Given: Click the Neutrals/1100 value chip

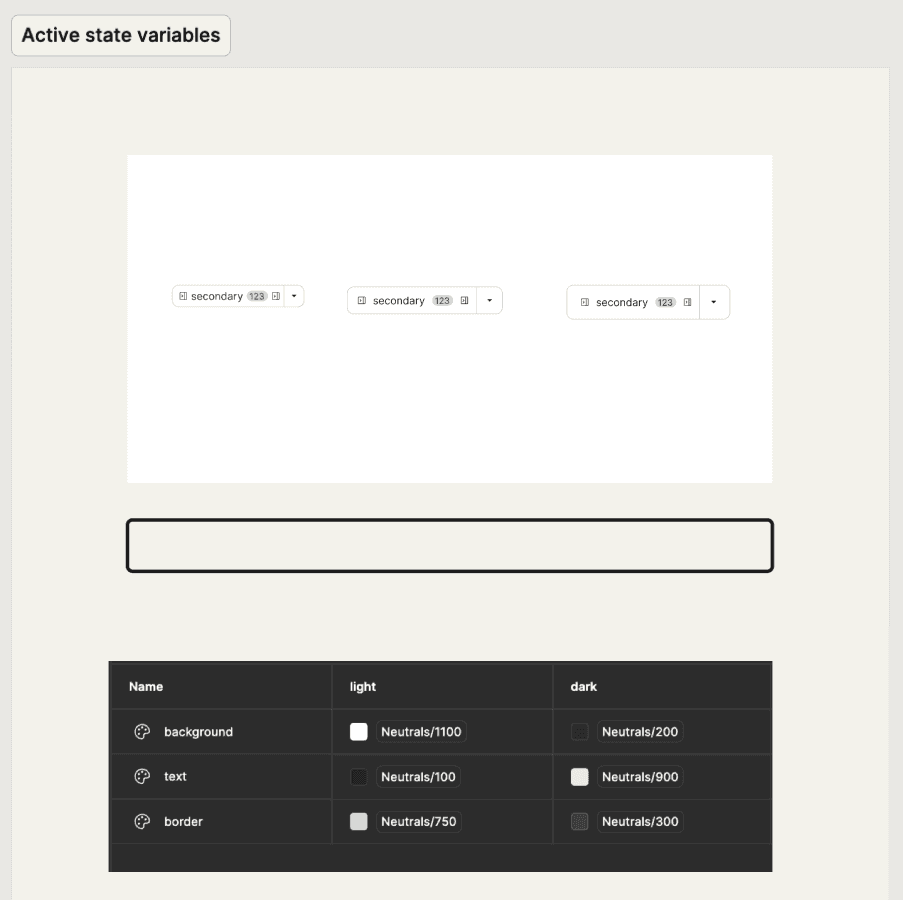Looking at the screenshot, I should coord(421,731).
